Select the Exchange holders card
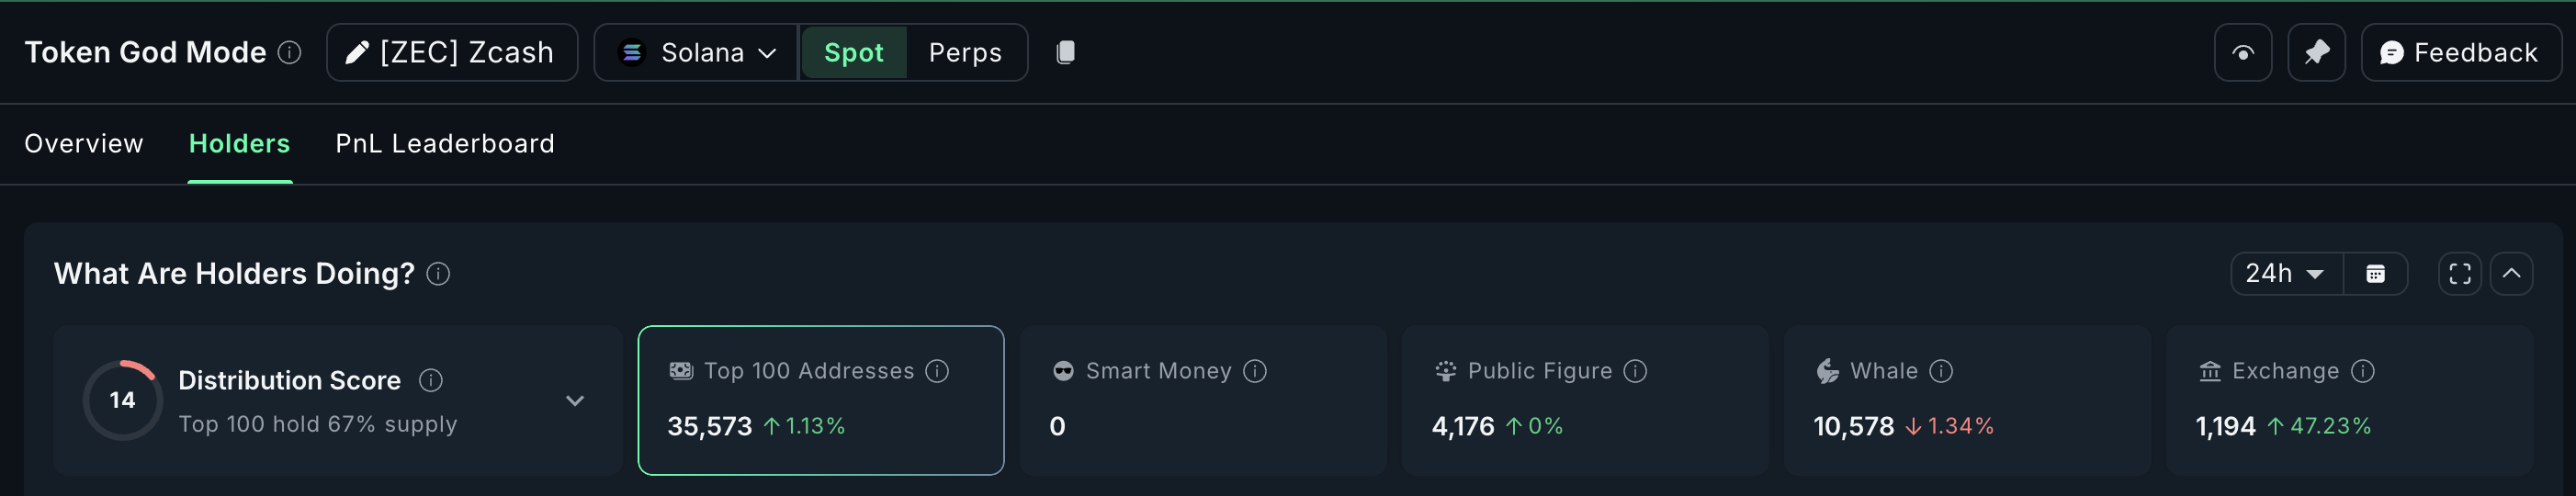 point(2348,400)
